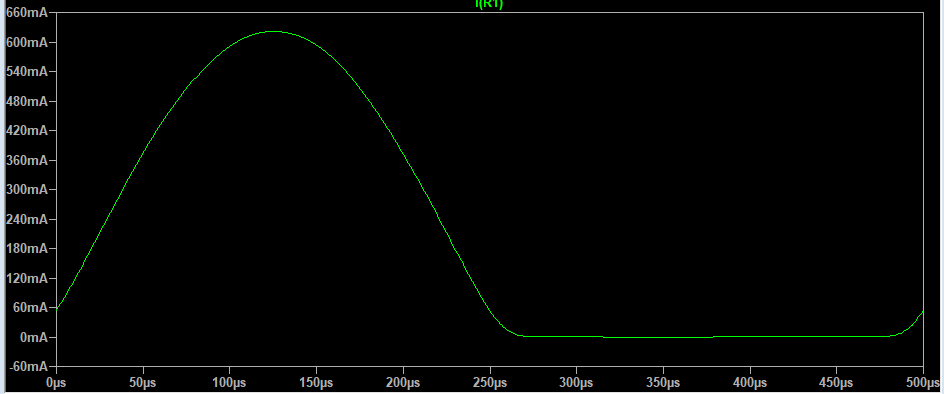Click the 240mA y-axis tick label
Viewport: 944px width, 394px height.
click(26, 219)
